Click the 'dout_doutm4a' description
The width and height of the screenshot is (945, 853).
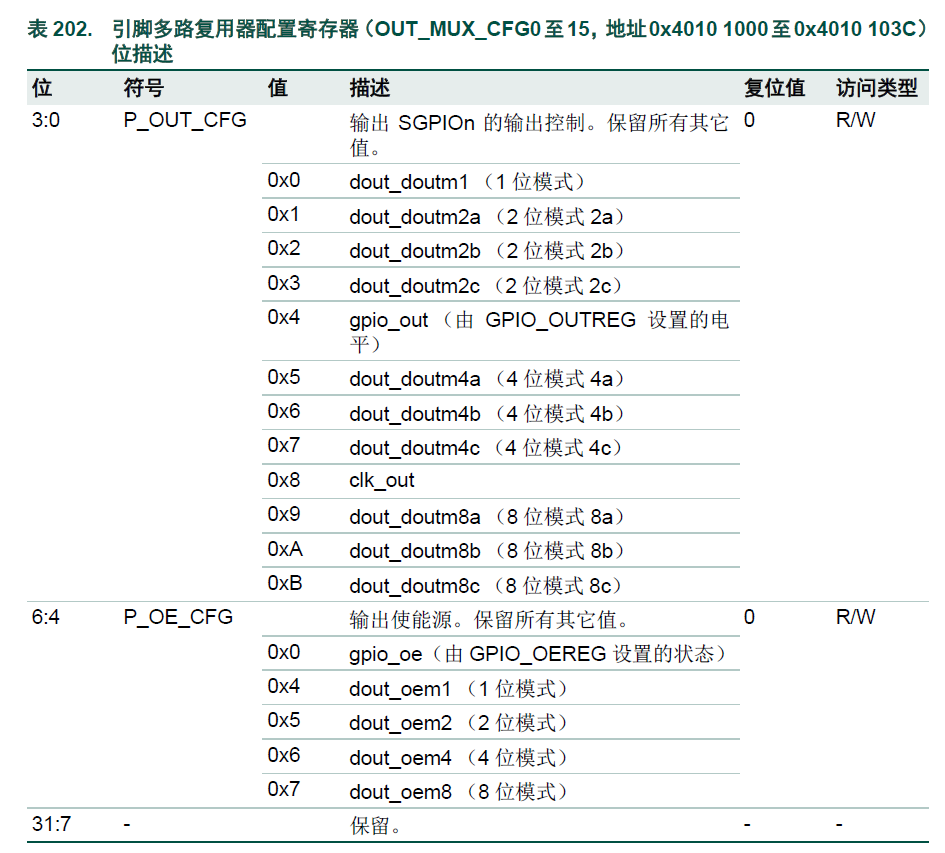tap(487, 379)
